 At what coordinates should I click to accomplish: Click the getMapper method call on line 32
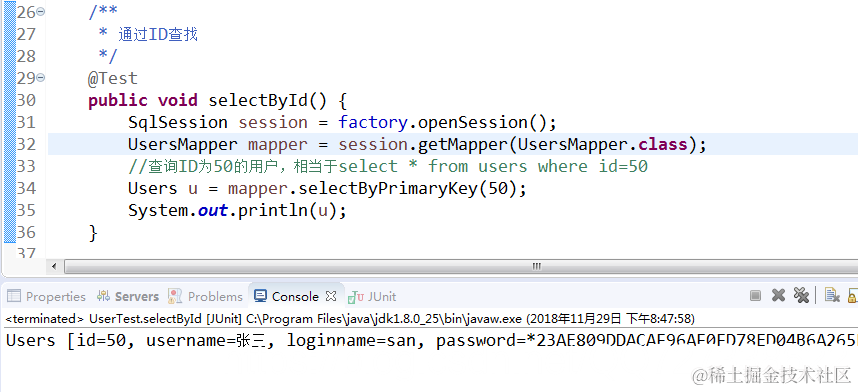pyautogui.click(x=462, y=145)
